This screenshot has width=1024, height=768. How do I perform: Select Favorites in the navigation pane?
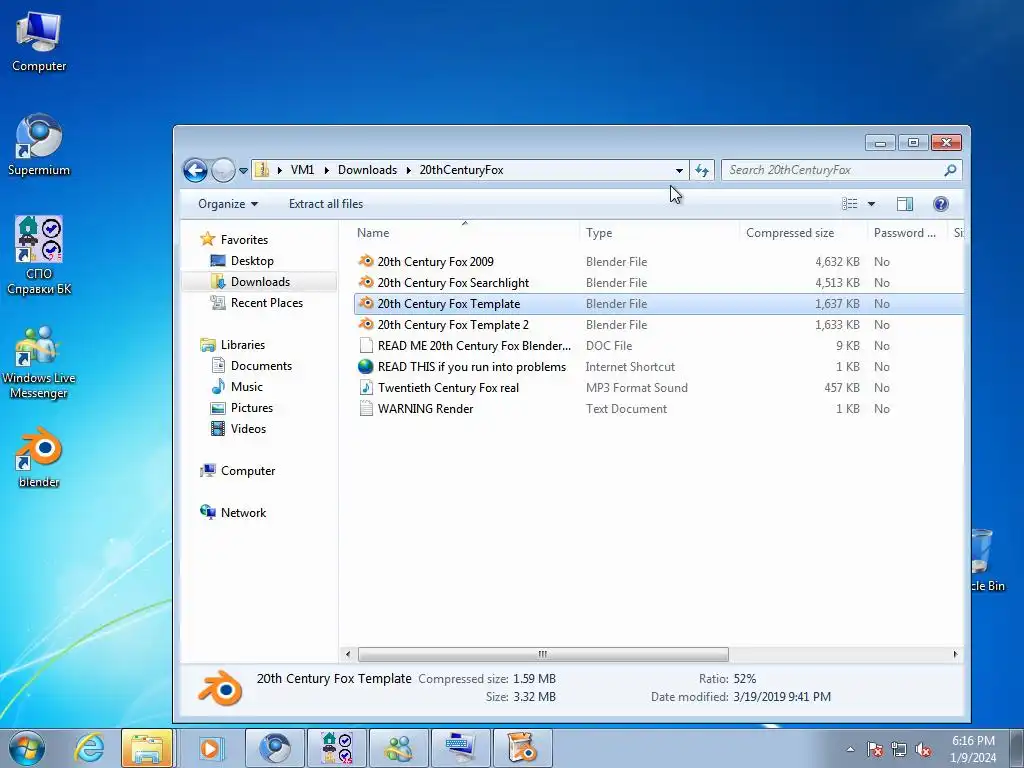(x=244, y=240)
